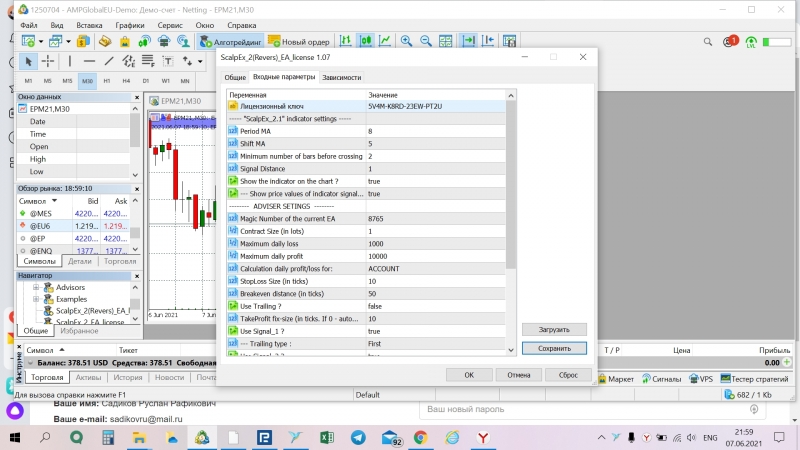Open Telegram from the taskbar
The image size is (800, 450).
(358, 437)
